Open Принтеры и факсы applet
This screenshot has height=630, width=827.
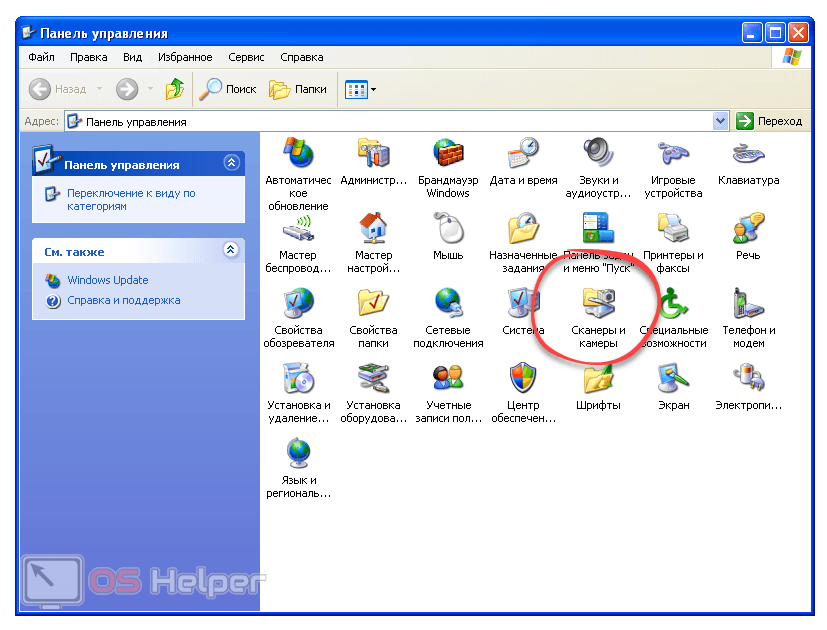673,230
